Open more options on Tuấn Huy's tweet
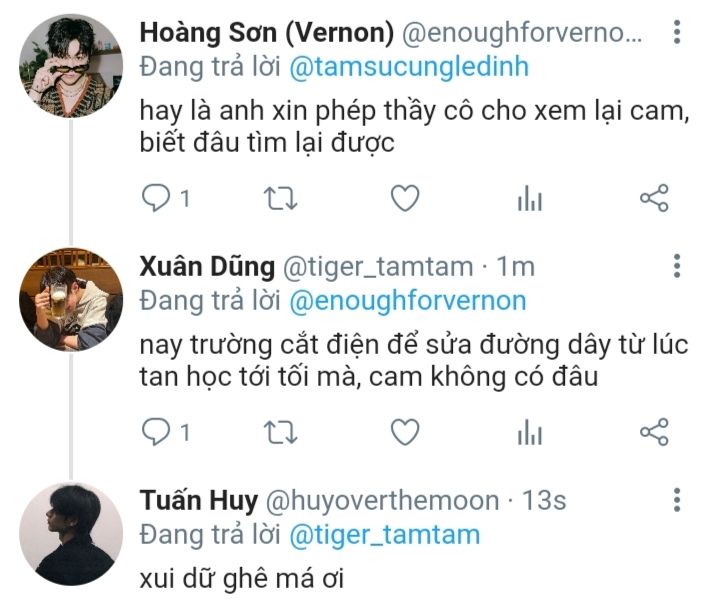The width and height of the screenshot is (719, 611). click(677, 500)
